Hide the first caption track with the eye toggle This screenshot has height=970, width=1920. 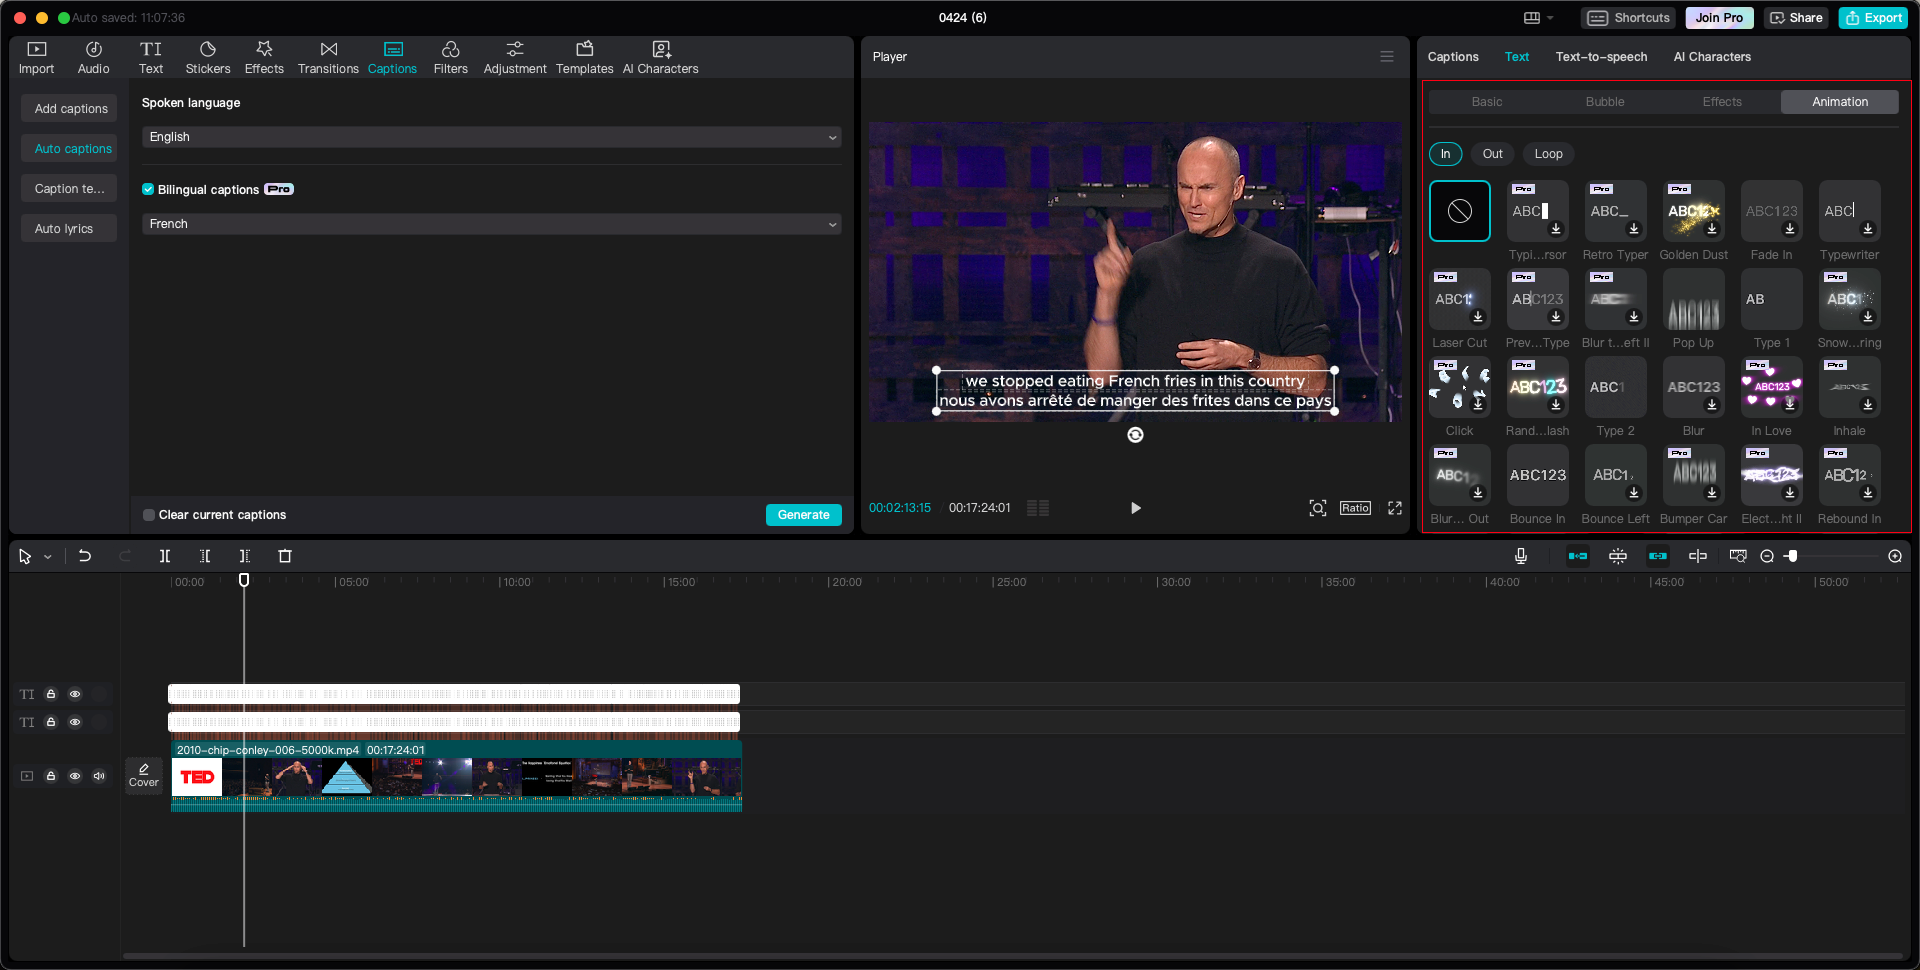74,694
